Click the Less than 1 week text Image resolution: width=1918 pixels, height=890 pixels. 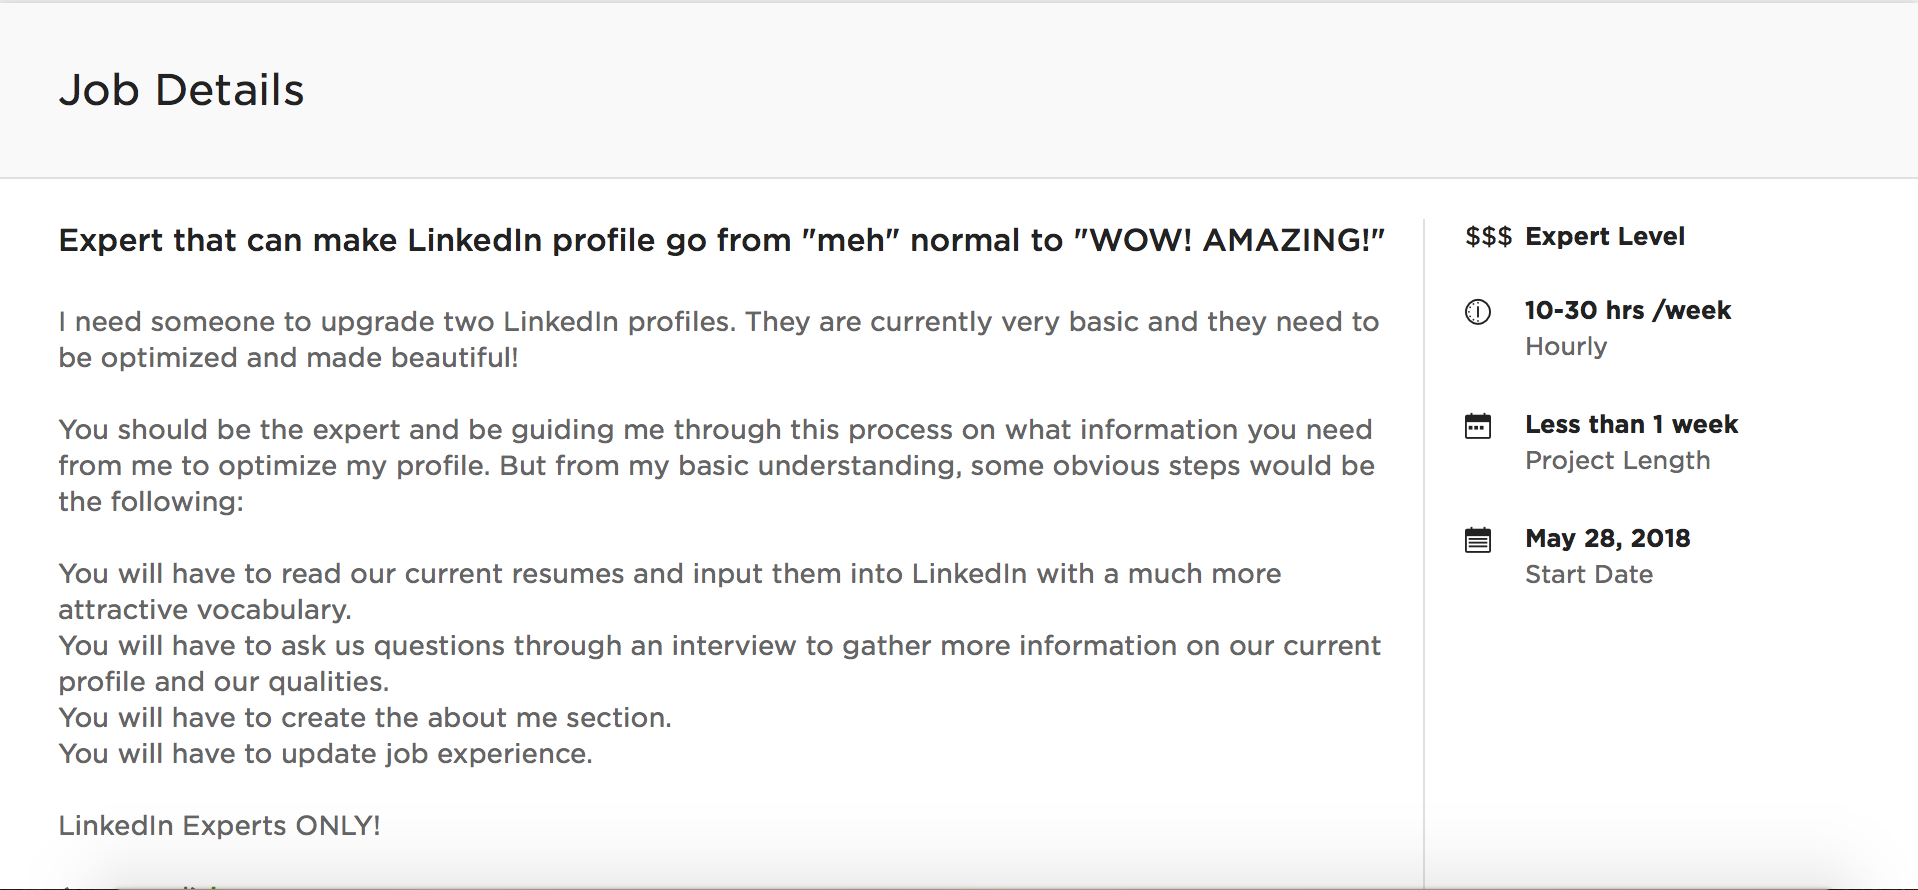(1631, 424)
